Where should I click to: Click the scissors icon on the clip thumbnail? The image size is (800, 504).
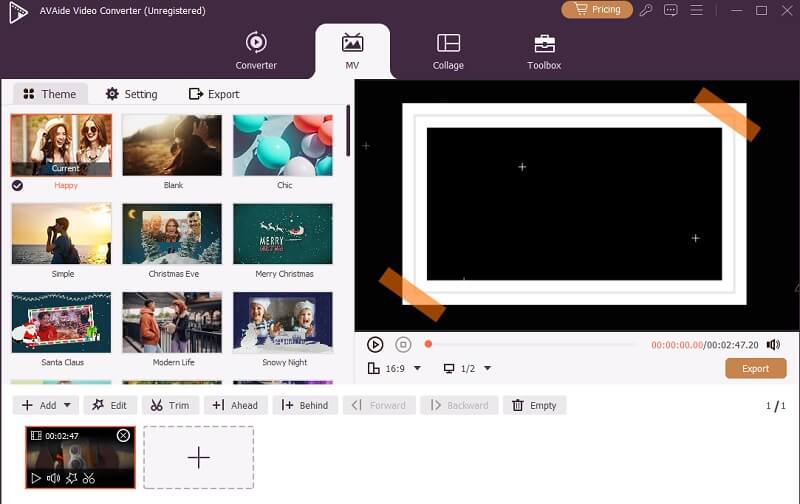tap(89, 479)
